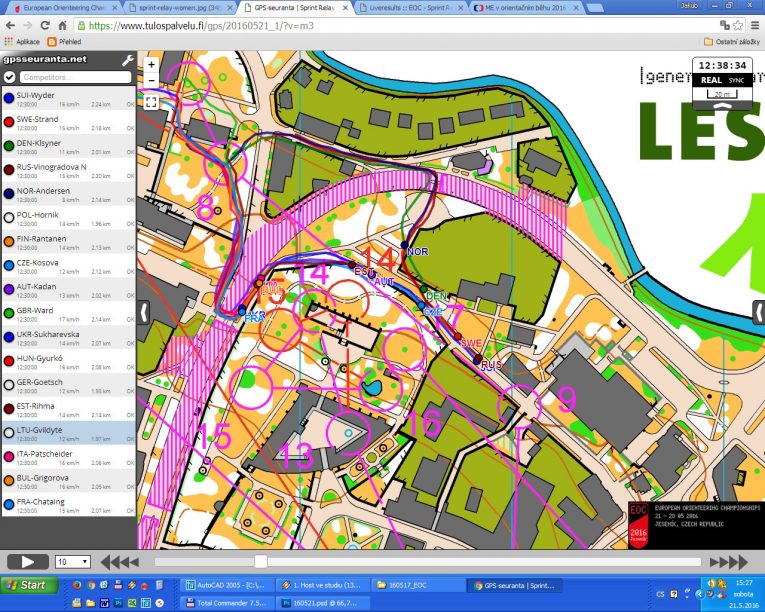This screenshot has height=612, width=765.
Task: Select CZE-Kosova in competitor list
Action: [69, 266]
